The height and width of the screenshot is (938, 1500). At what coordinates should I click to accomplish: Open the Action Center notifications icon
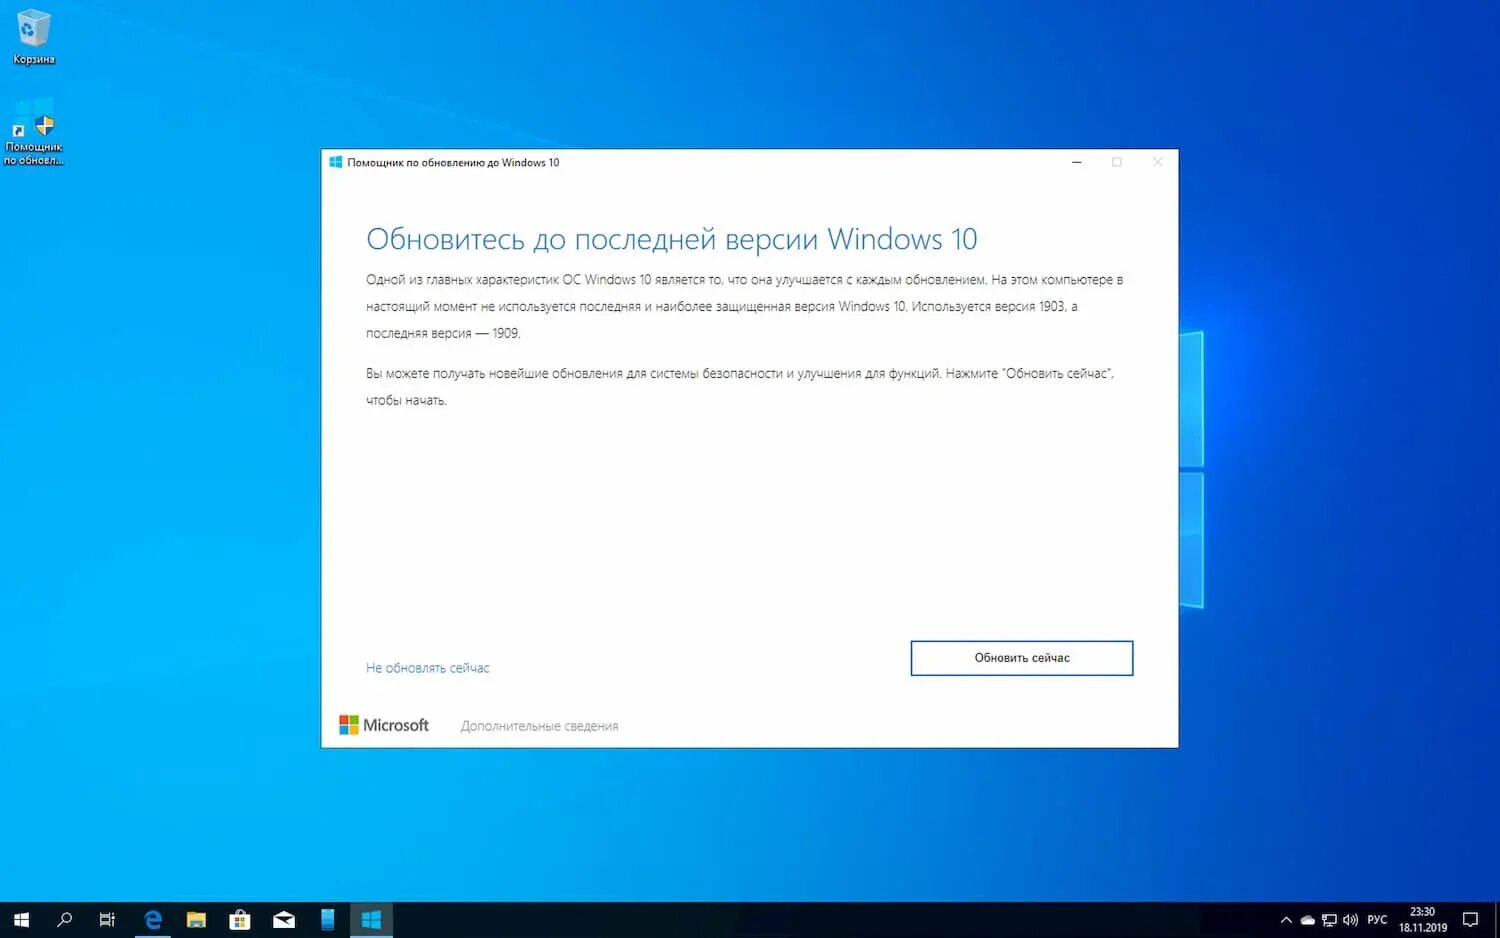click(x=1470, y=920)
